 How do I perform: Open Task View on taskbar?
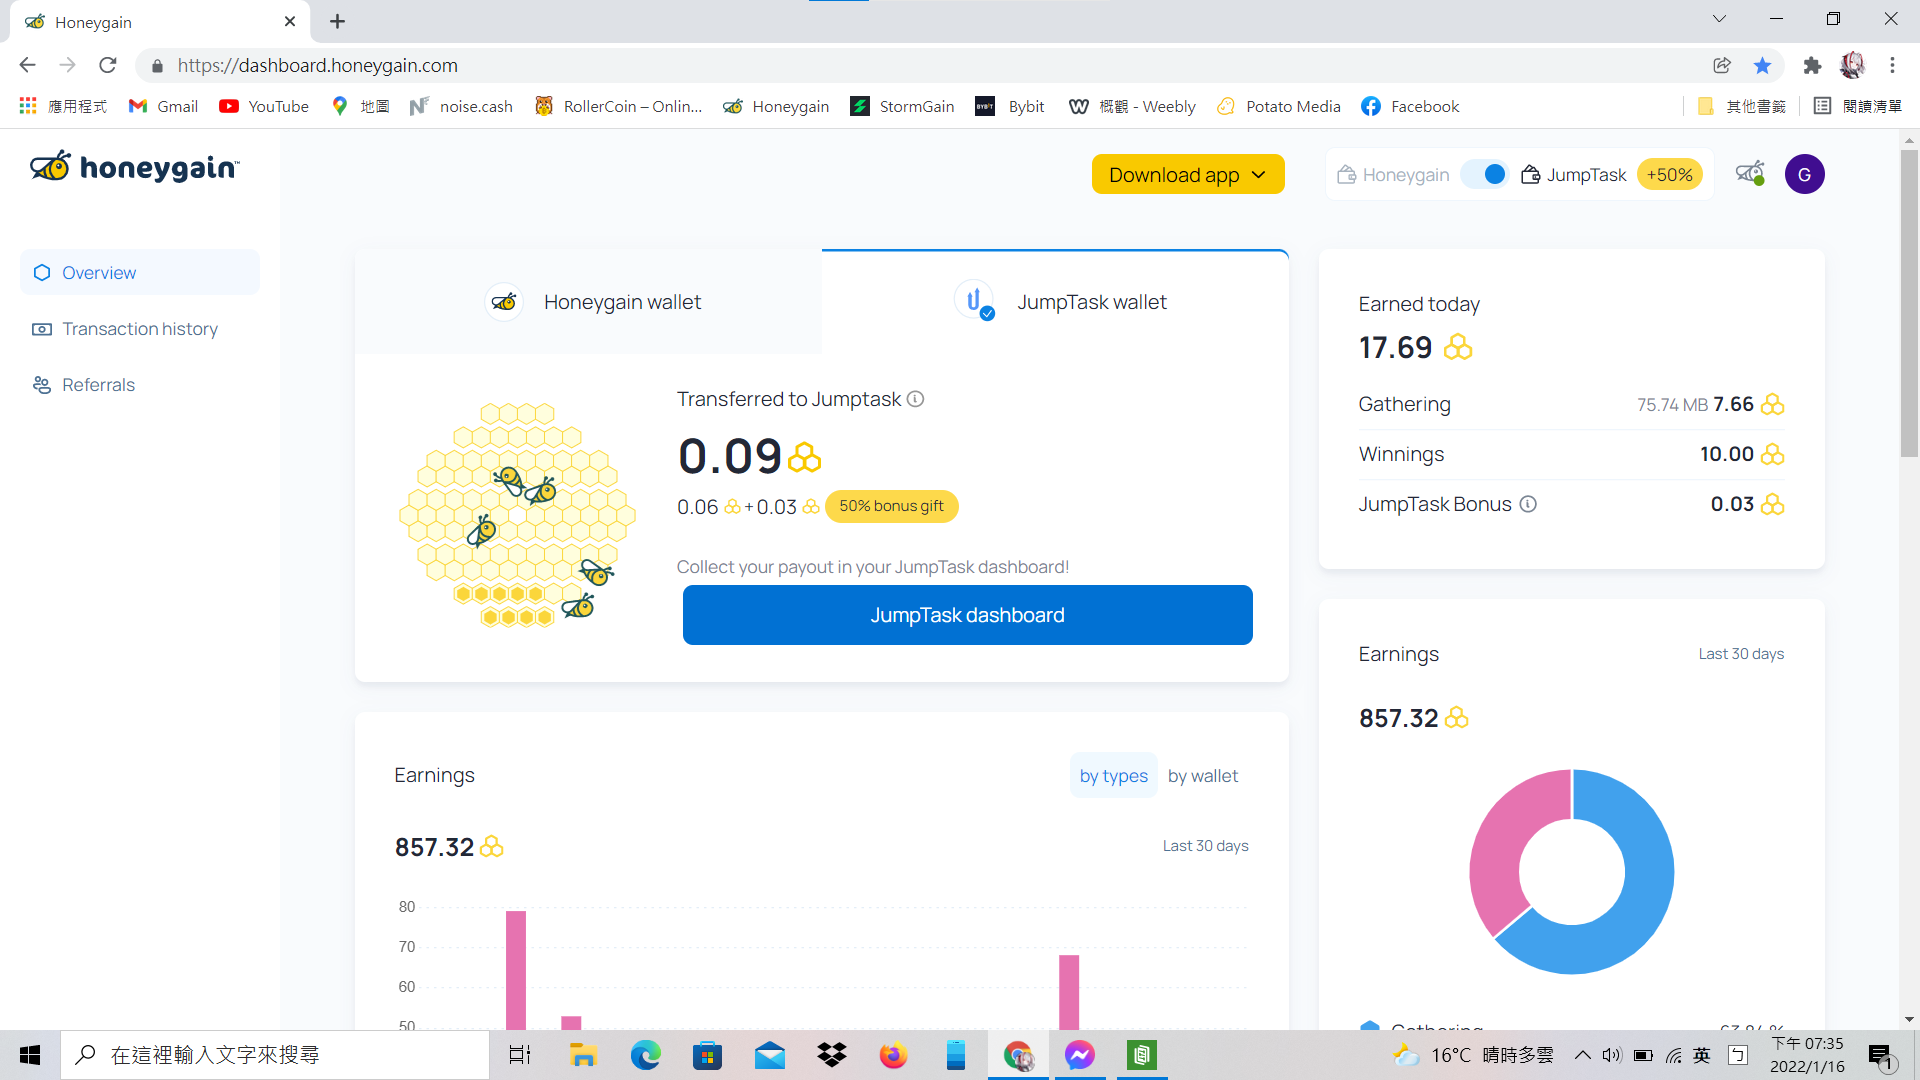(x=520, y=1055)
